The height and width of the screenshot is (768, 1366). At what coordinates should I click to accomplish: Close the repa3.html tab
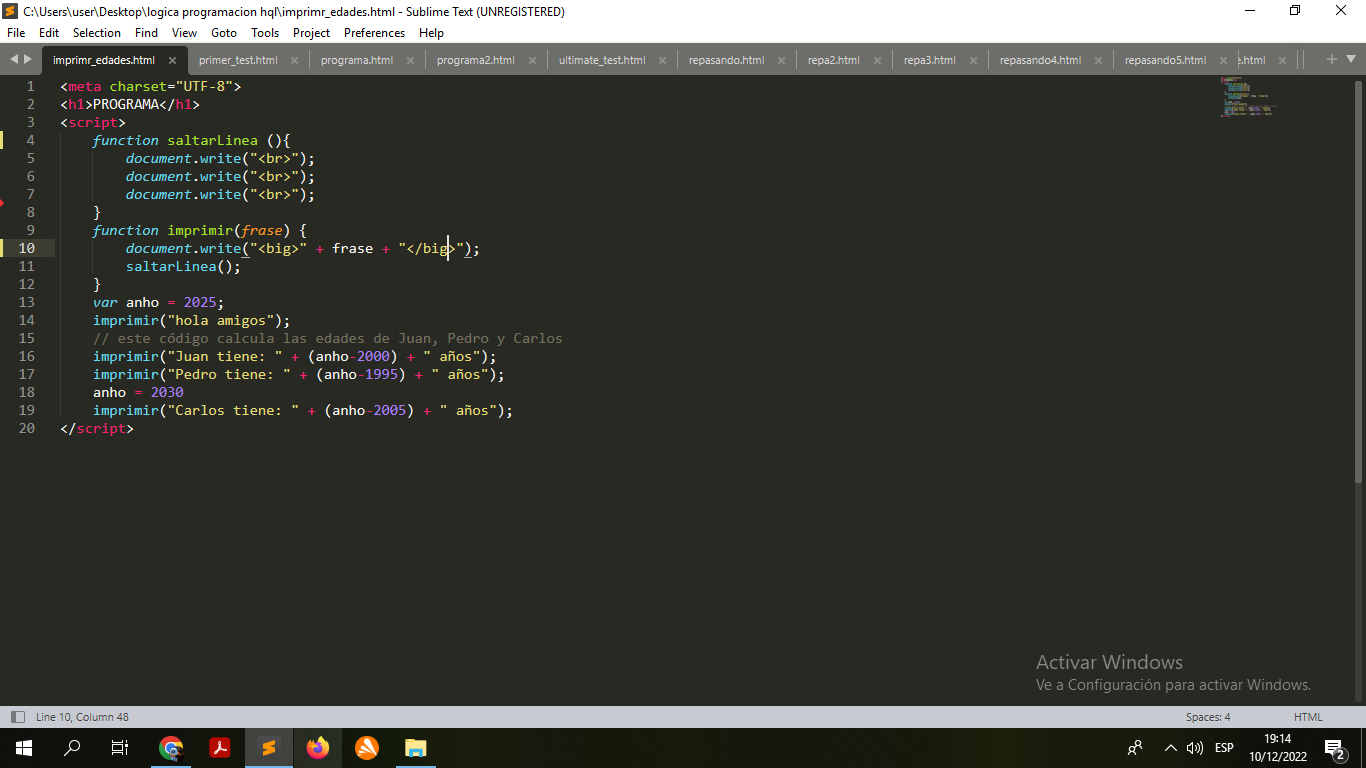[973, 60]
